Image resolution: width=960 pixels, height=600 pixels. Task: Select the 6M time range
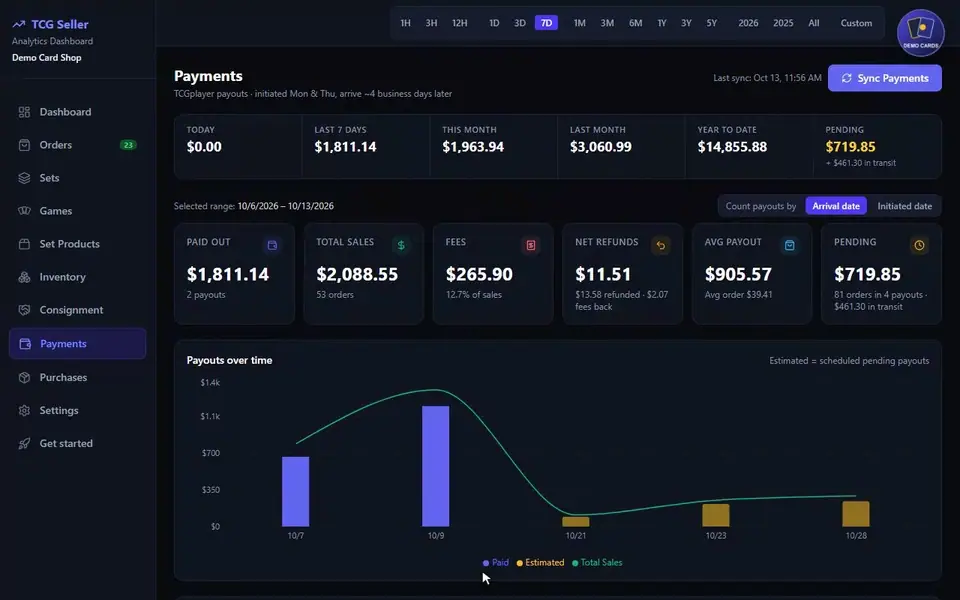[x=636, y=23]
